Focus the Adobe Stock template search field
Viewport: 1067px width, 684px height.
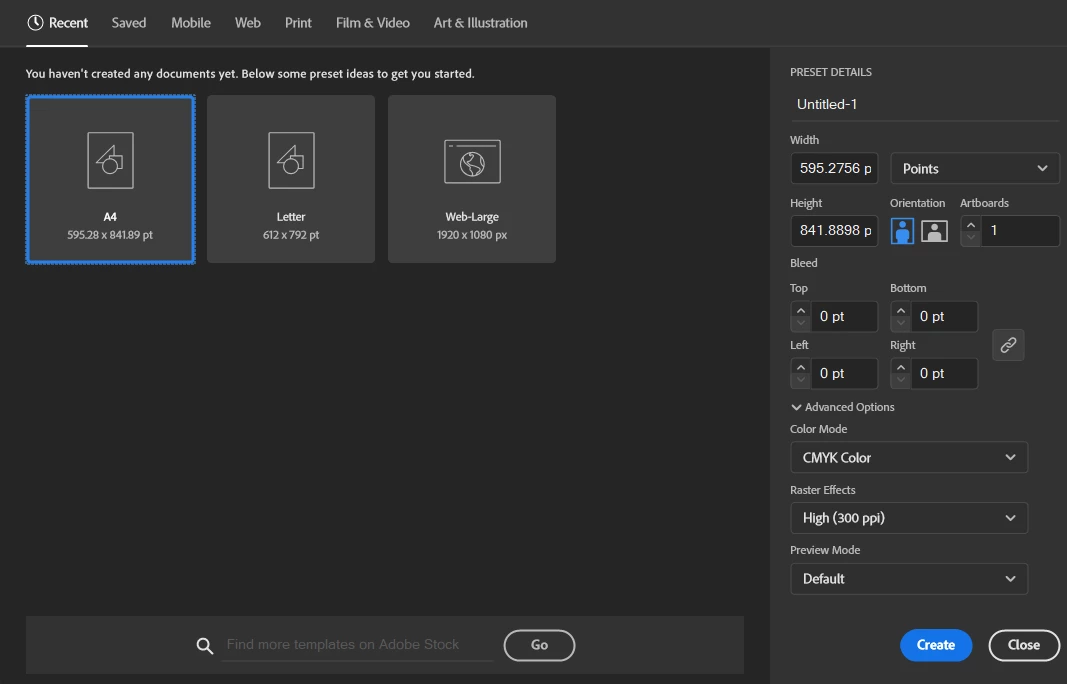(358, 645)
